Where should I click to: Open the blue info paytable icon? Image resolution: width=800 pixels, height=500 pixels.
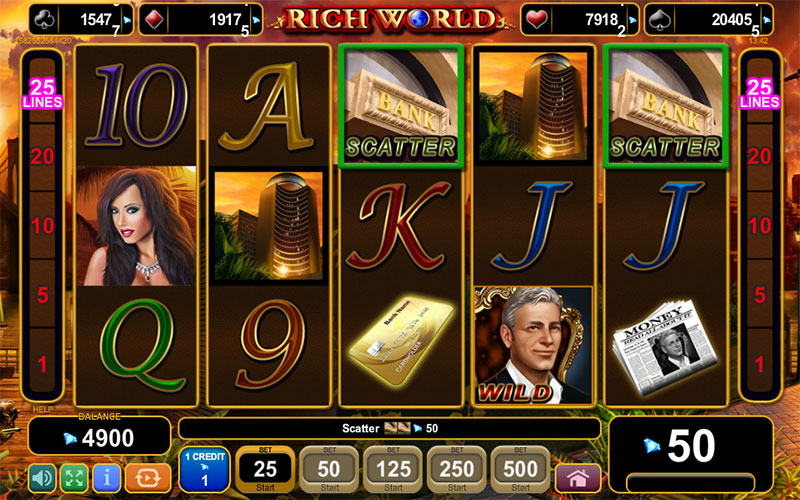(x=106, y=479)
